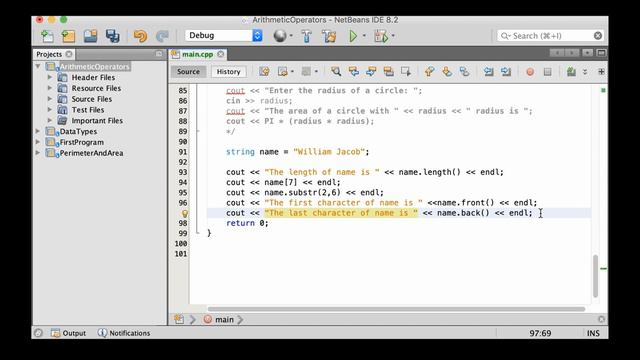640x360 pixels.
Task: Expand the editor toolbar overflow chevron
Action: 584,72
